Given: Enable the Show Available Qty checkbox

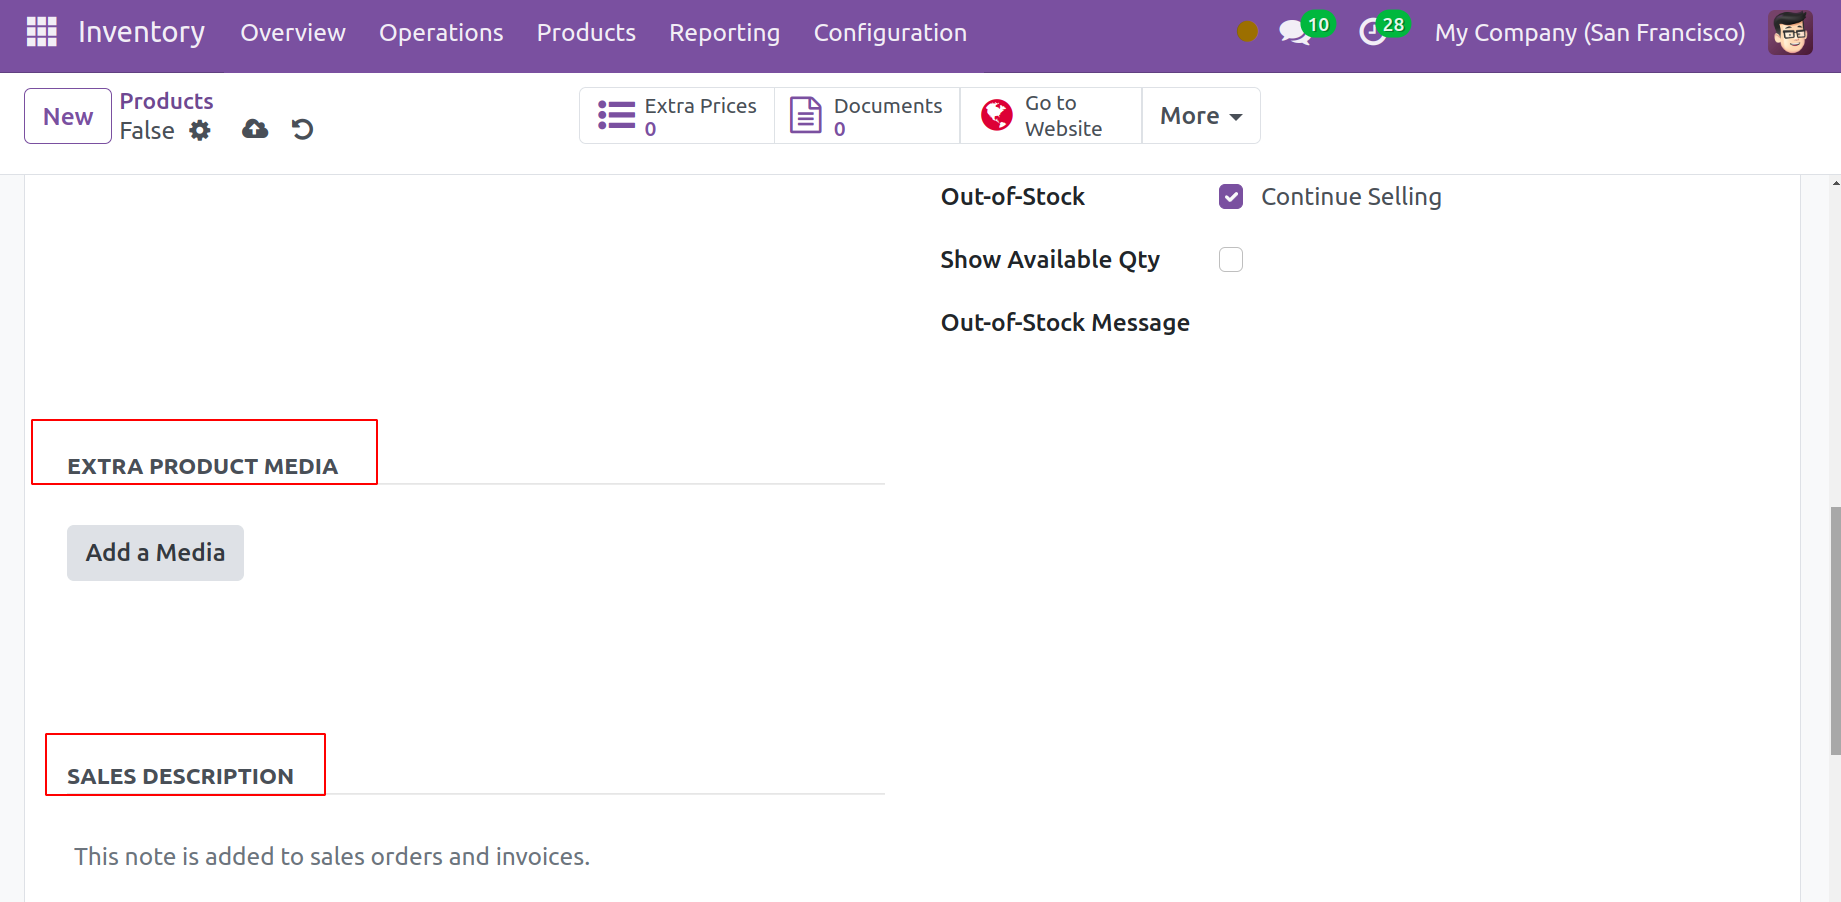Looking at the screenshot, I should tap(1231, 260).
